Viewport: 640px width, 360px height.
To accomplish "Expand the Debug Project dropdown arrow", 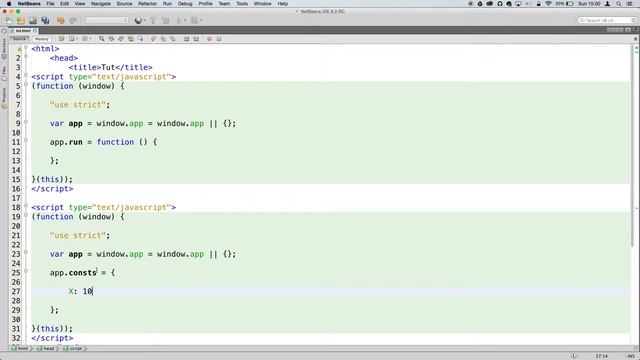I will click(x=201, y=20).
